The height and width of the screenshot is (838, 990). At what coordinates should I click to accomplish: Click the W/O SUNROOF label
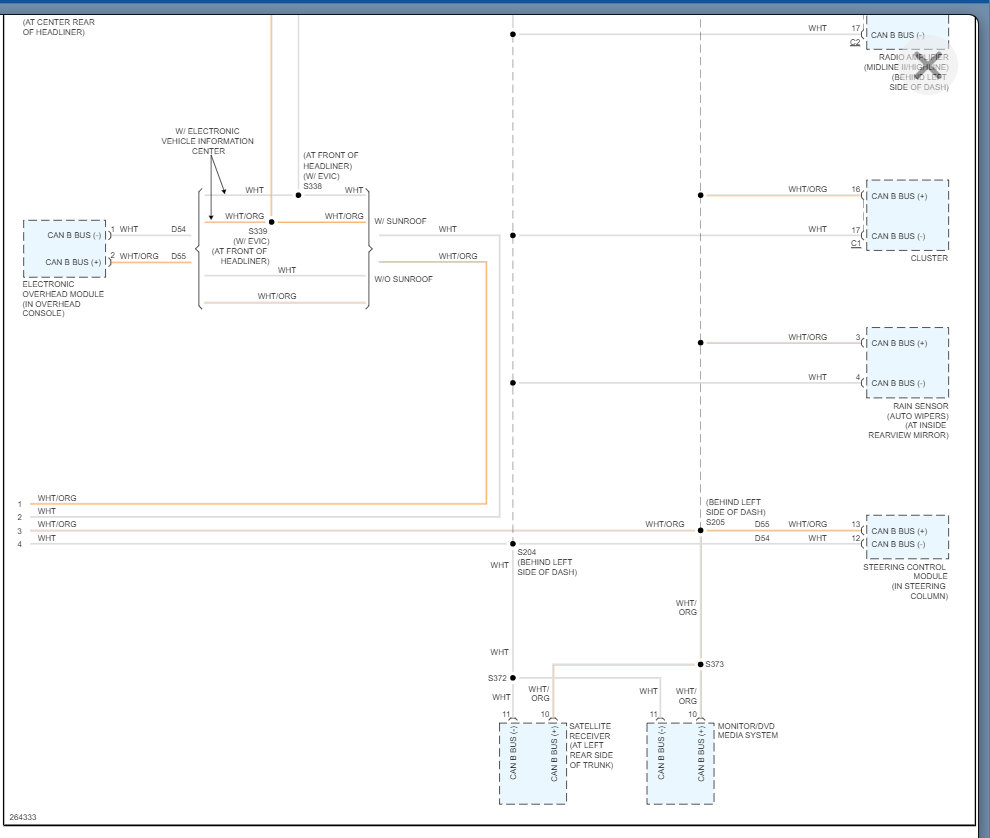pos(403,279)
